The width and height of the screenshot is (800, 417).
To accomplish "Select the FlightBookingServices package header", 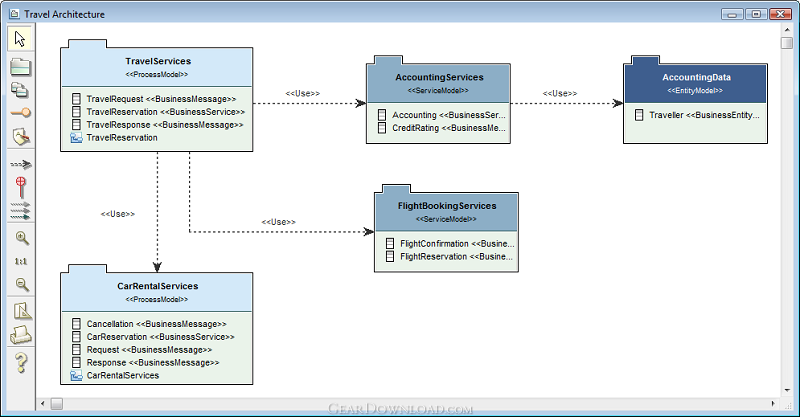I will click(x=446, y=212).
